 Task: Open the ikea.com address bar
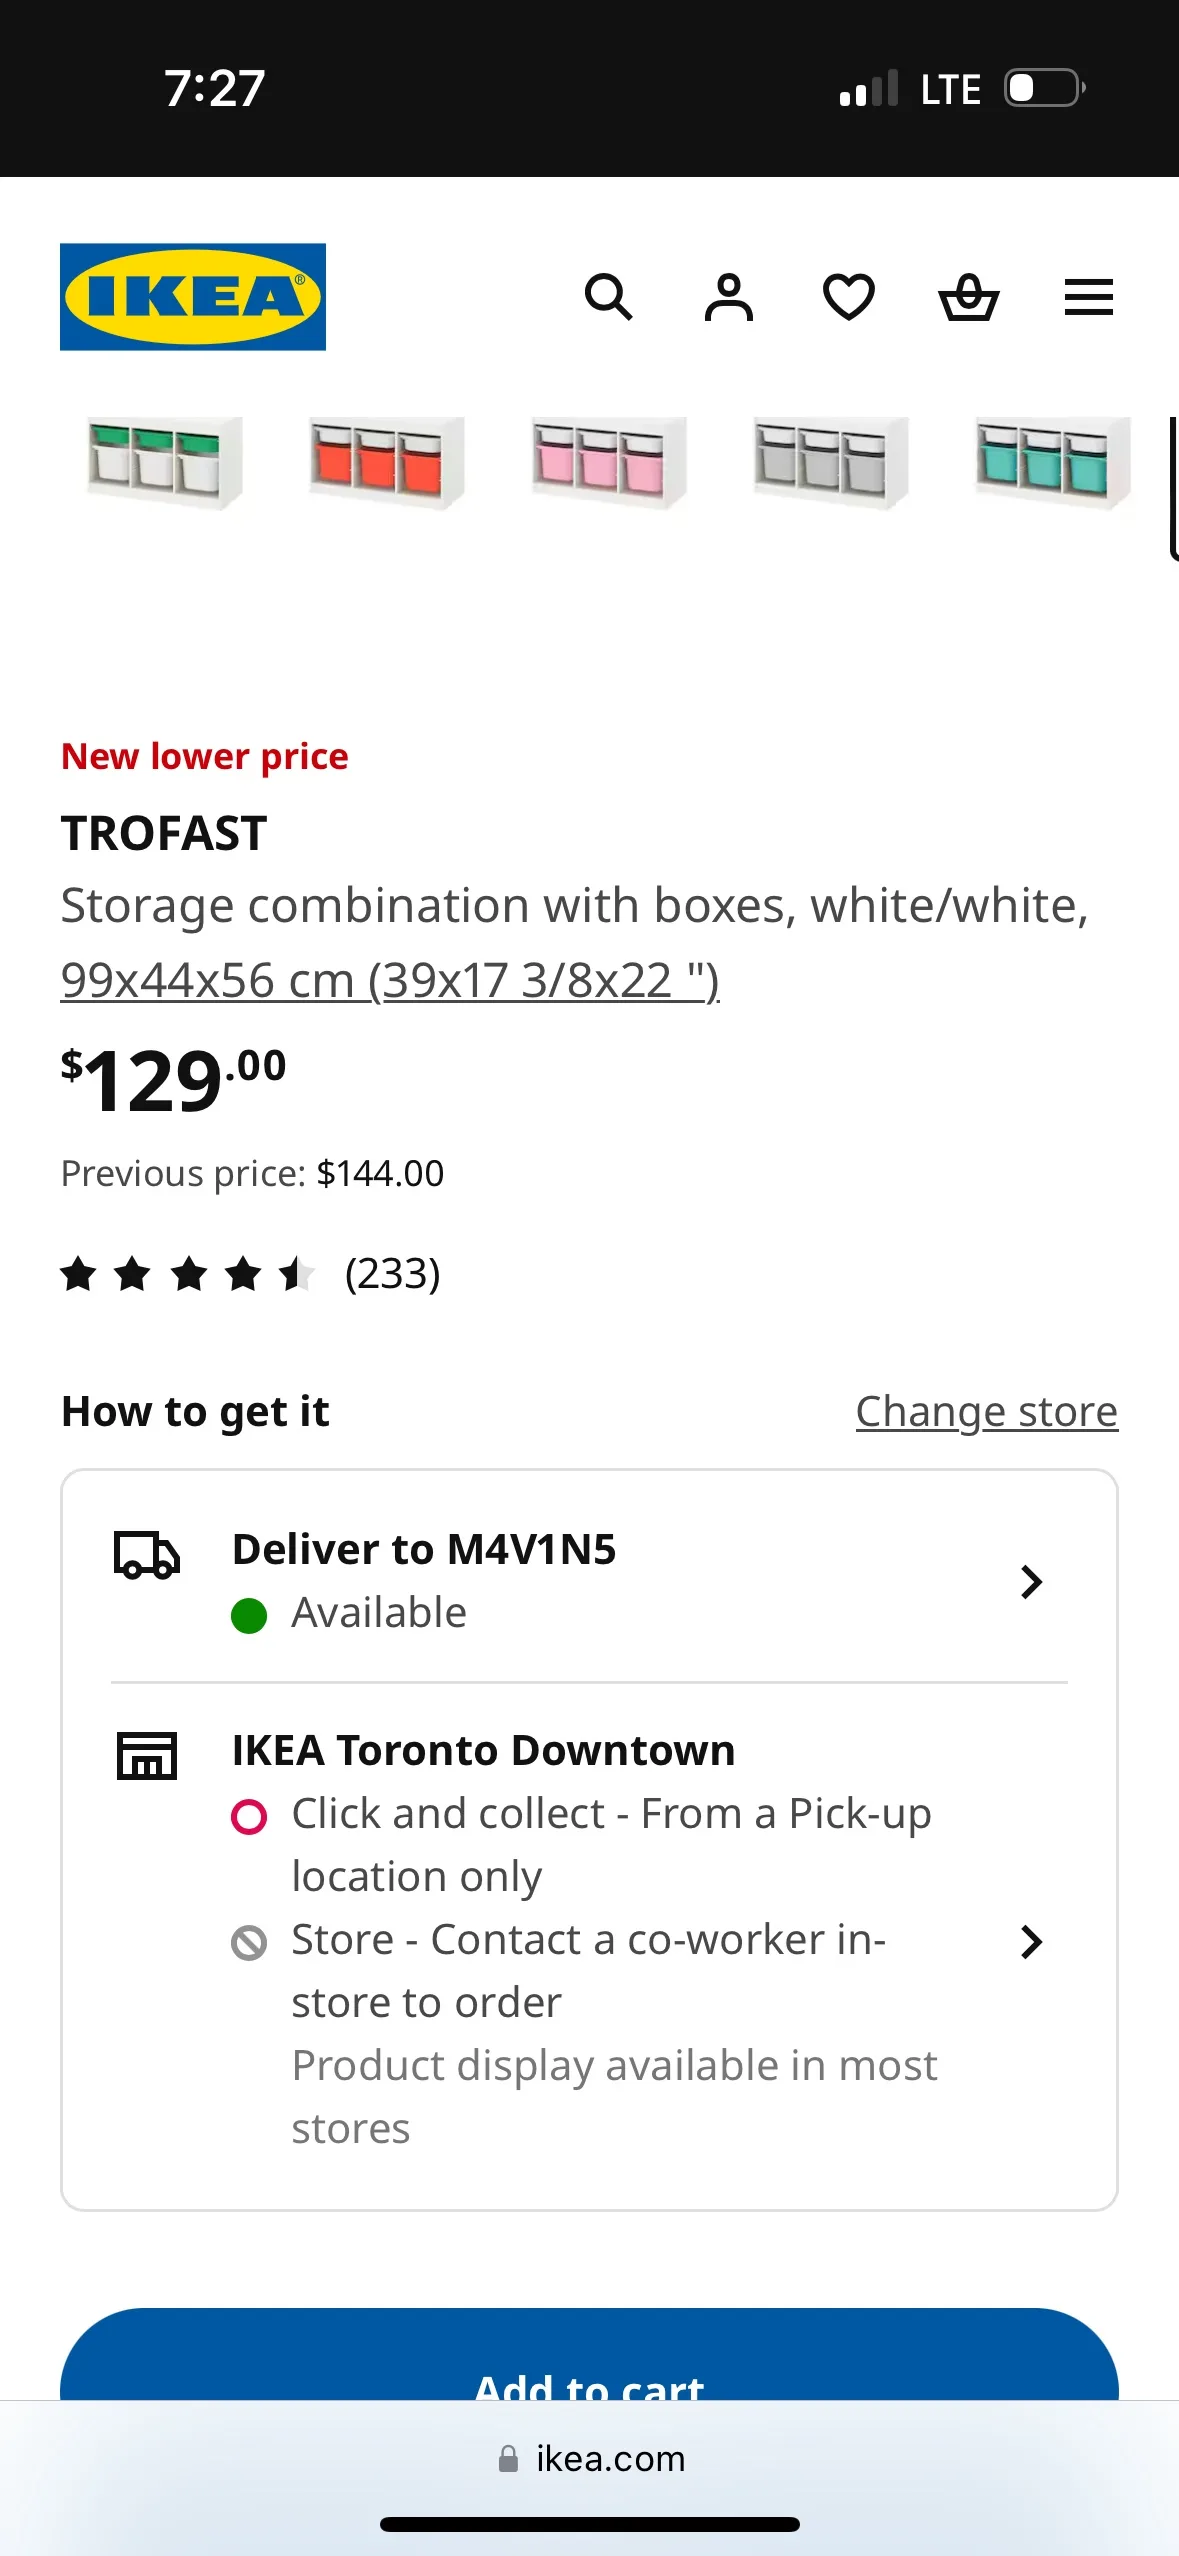point(589,2459)
